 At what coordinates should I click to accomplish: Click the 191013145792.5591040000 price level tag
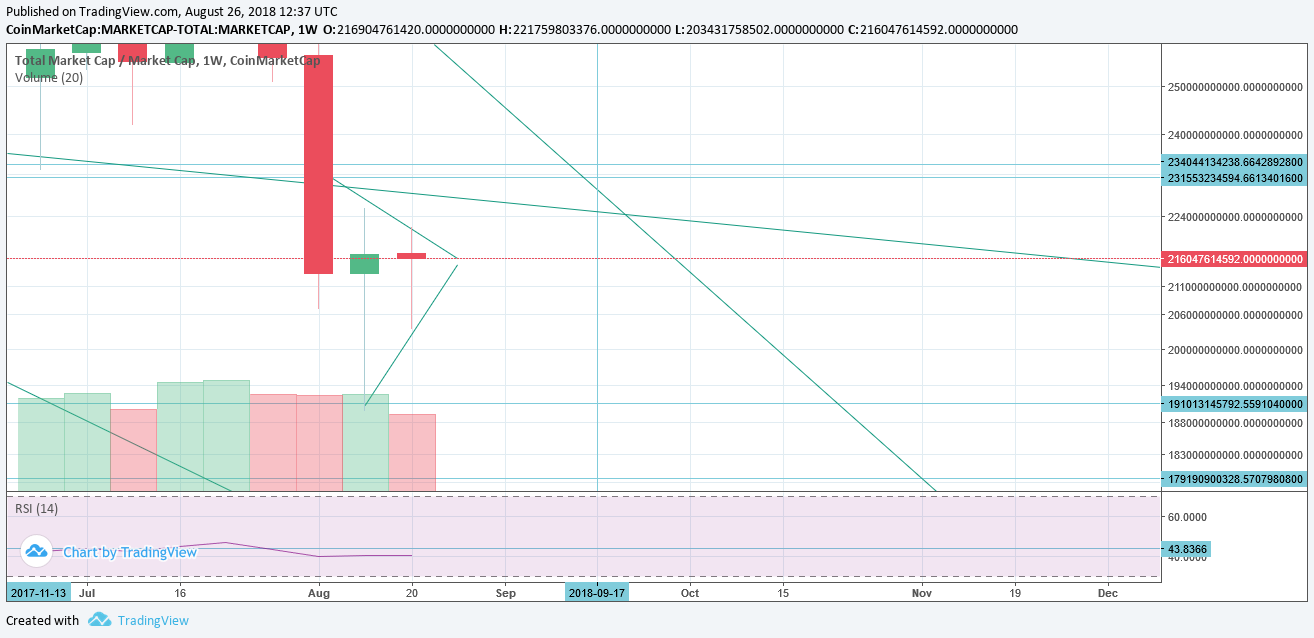click(x=1235, y=404)
